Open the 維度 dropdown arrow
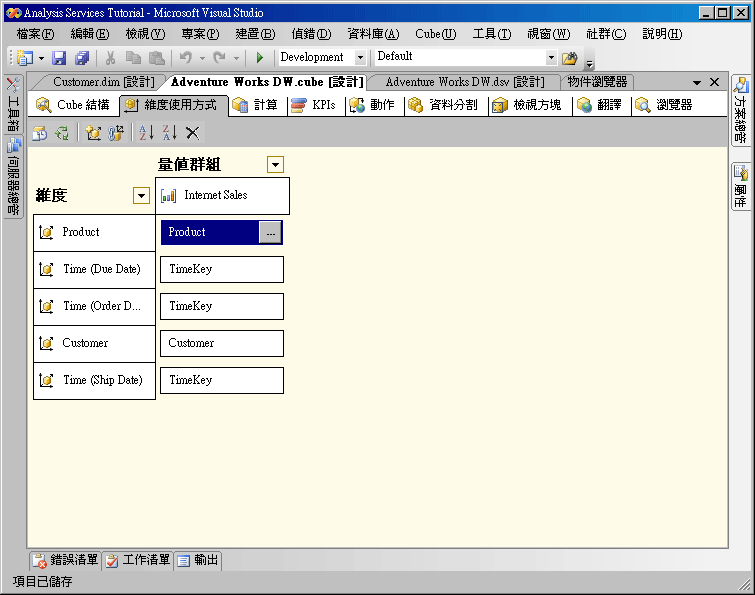The image size is (755, 595). pos(142,195)
